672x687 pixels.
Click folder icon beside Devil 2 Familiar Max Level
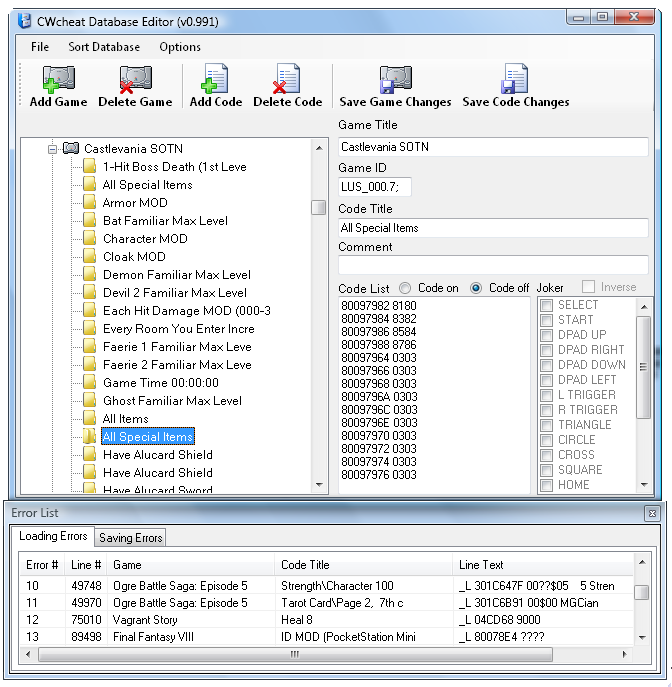(89, 292)
